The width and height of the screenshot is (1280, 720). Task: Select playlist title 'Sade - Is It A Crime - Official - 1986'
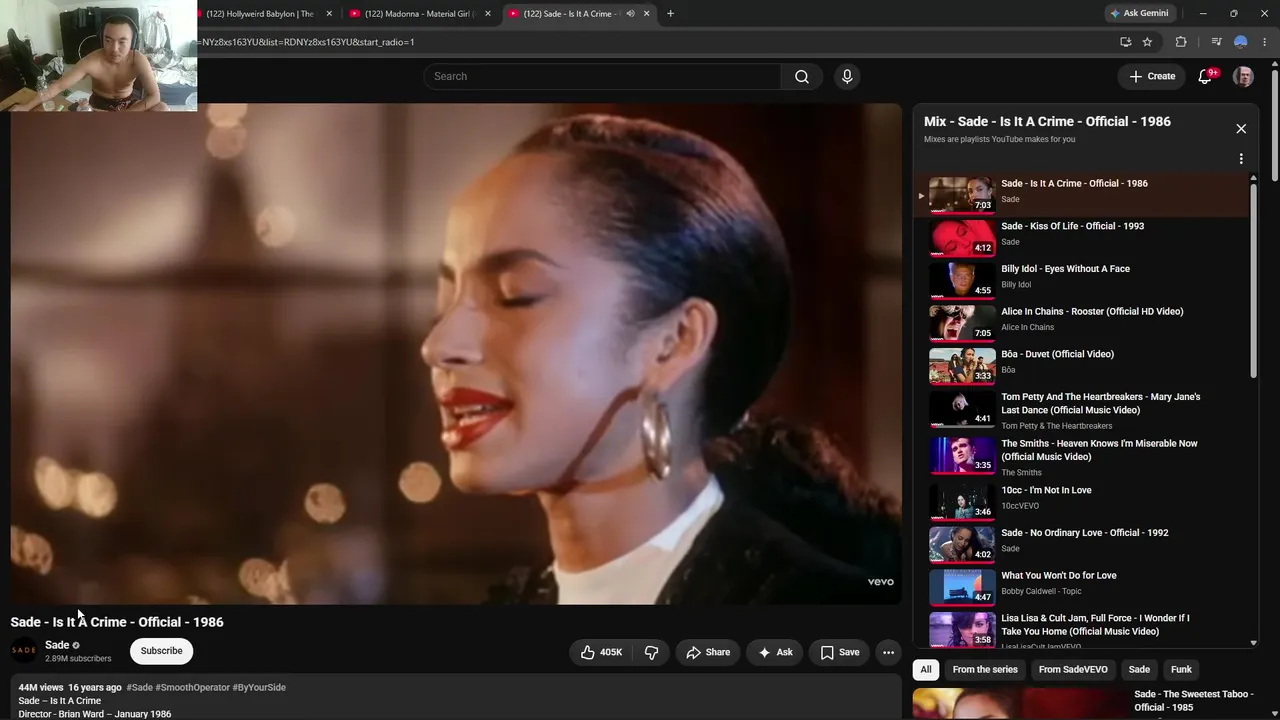pos(1074,184)
